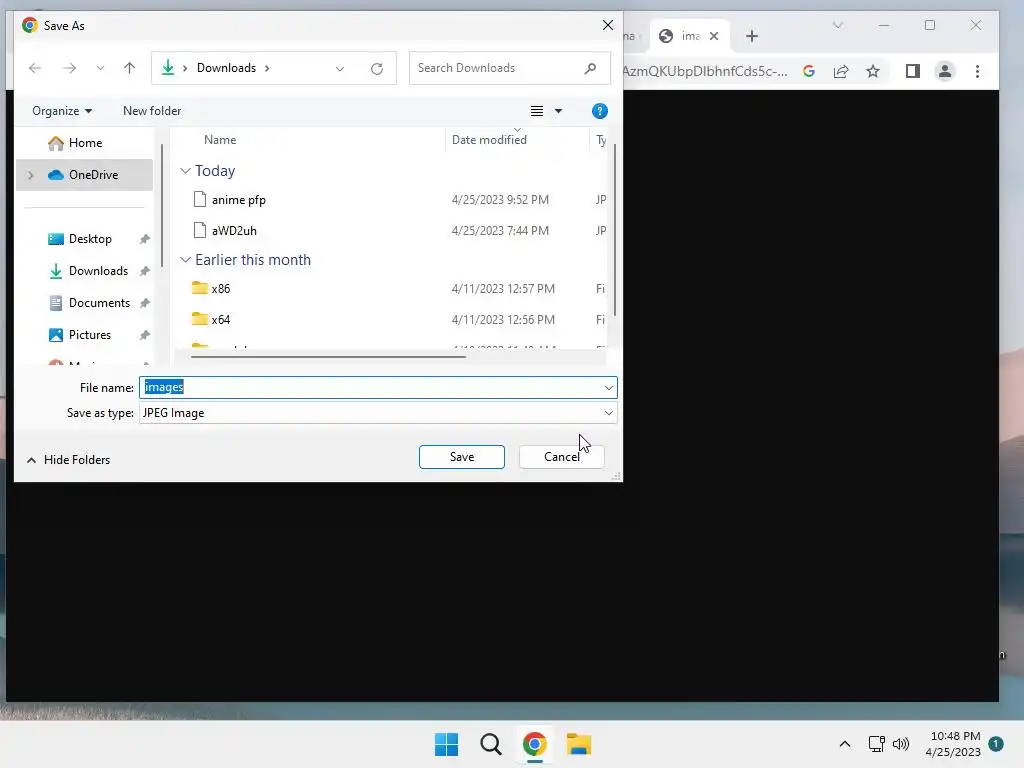Open Downloads in the navigation pane
The height and width of the screenshot is (768, 1024).
pyautogui.click(x=98, y=271)
